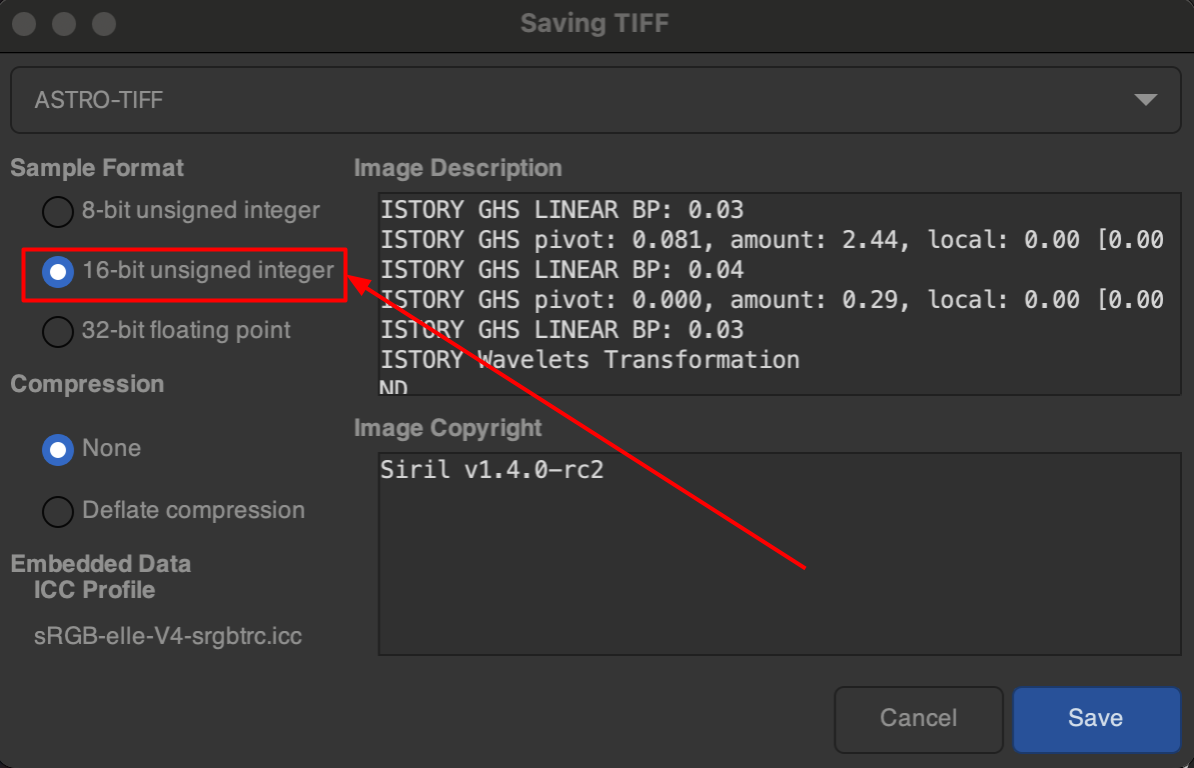
Task: Minimize the Saving TIFF window
Action: tap(64, 24)
